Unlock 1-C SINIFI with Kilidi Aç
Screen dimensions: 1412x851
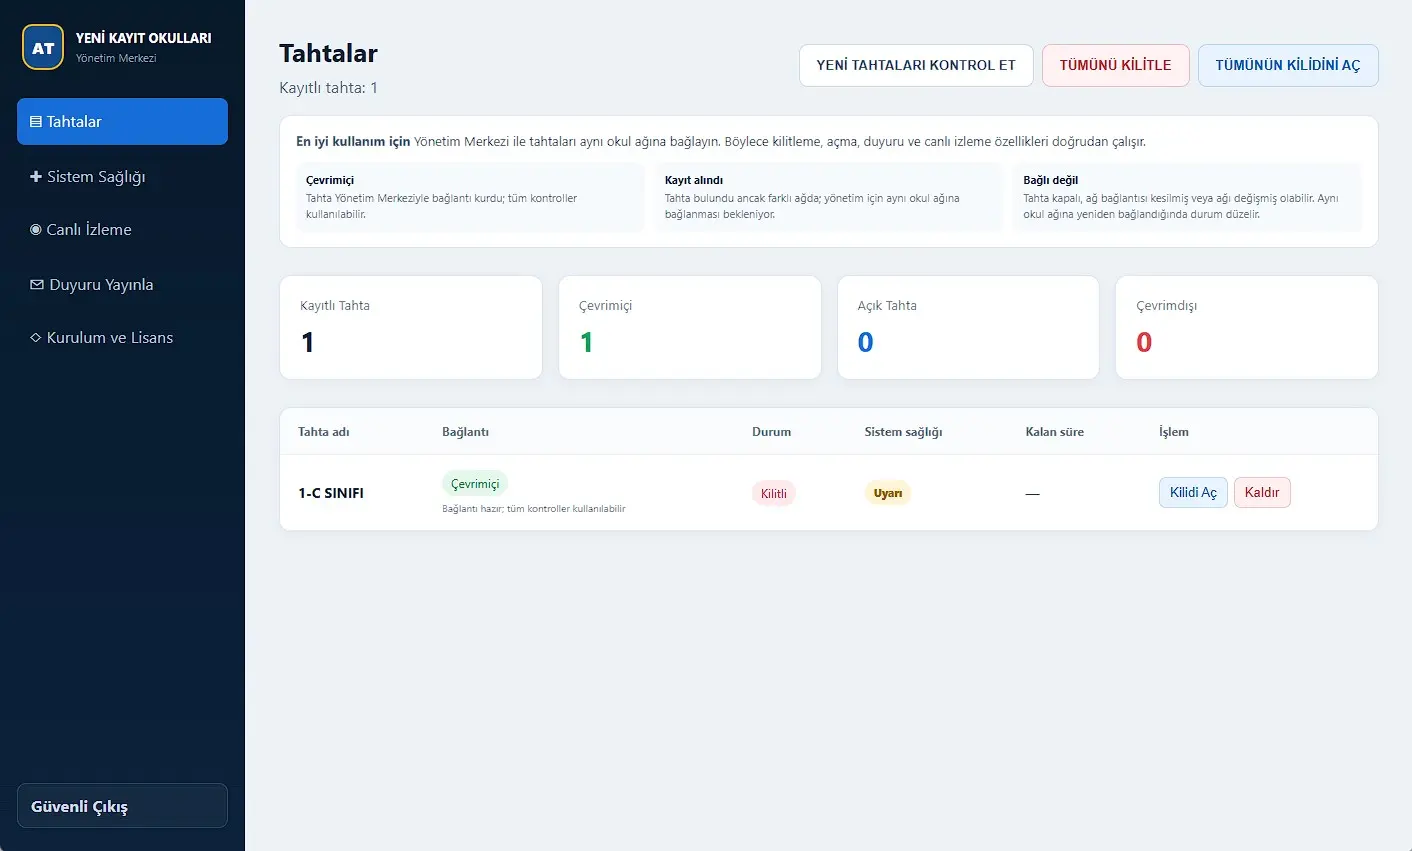[1193, 492]
